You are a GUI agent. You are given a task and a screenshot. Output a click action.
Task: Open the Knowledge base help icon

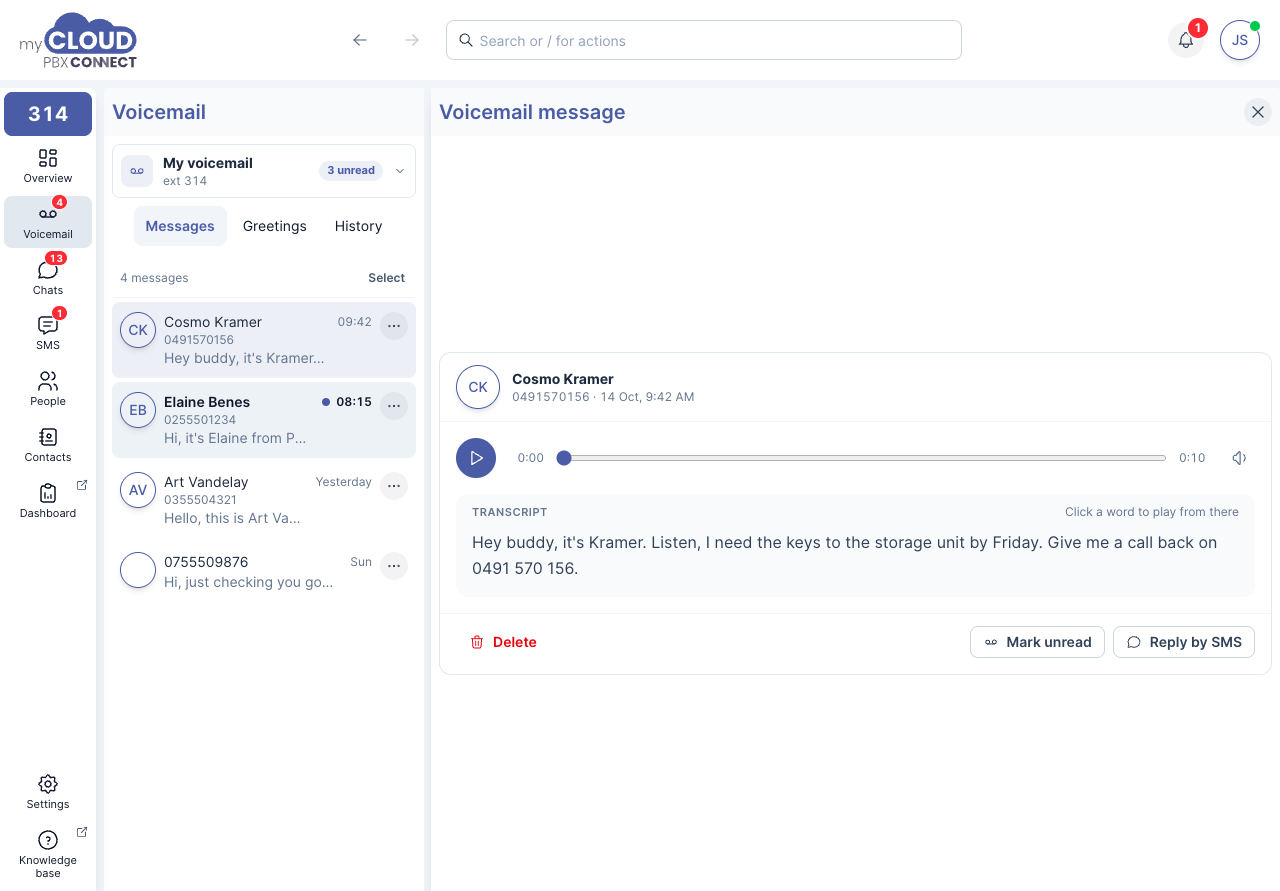click(x=48, y=853)
